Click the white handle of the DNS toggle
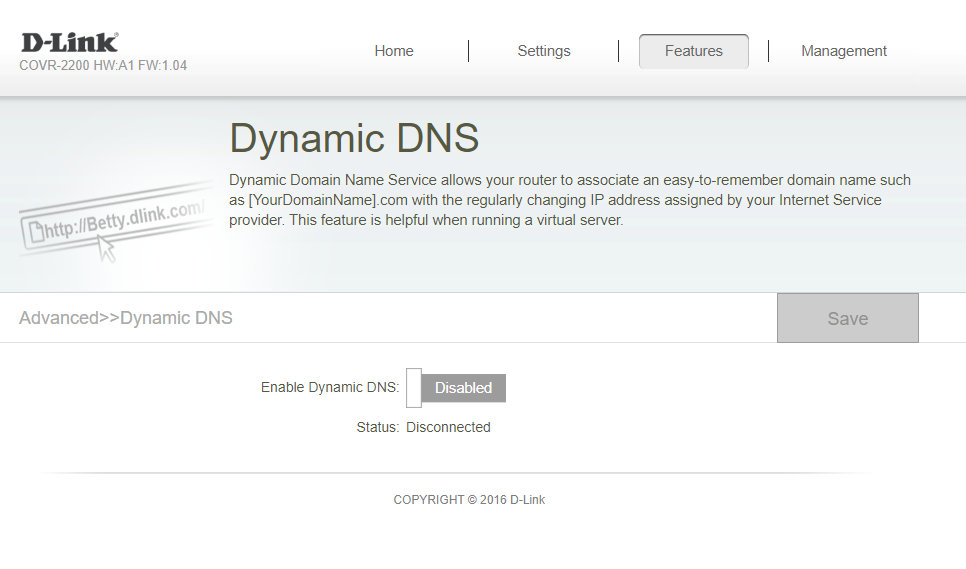966x569 pixels. (x=413, y=388)
